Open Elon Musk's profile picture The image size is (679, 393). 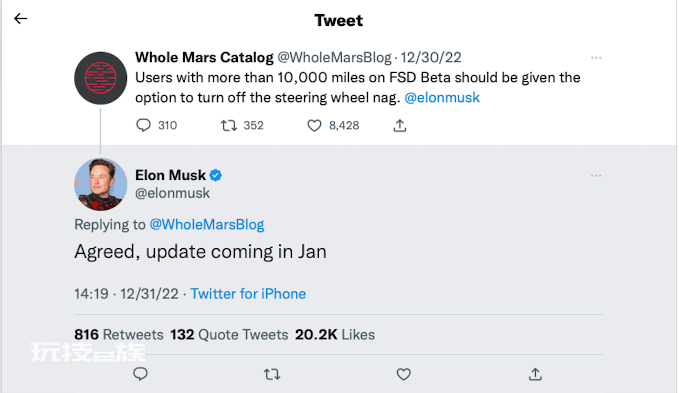pyautogui.click(x=100, y=184)
